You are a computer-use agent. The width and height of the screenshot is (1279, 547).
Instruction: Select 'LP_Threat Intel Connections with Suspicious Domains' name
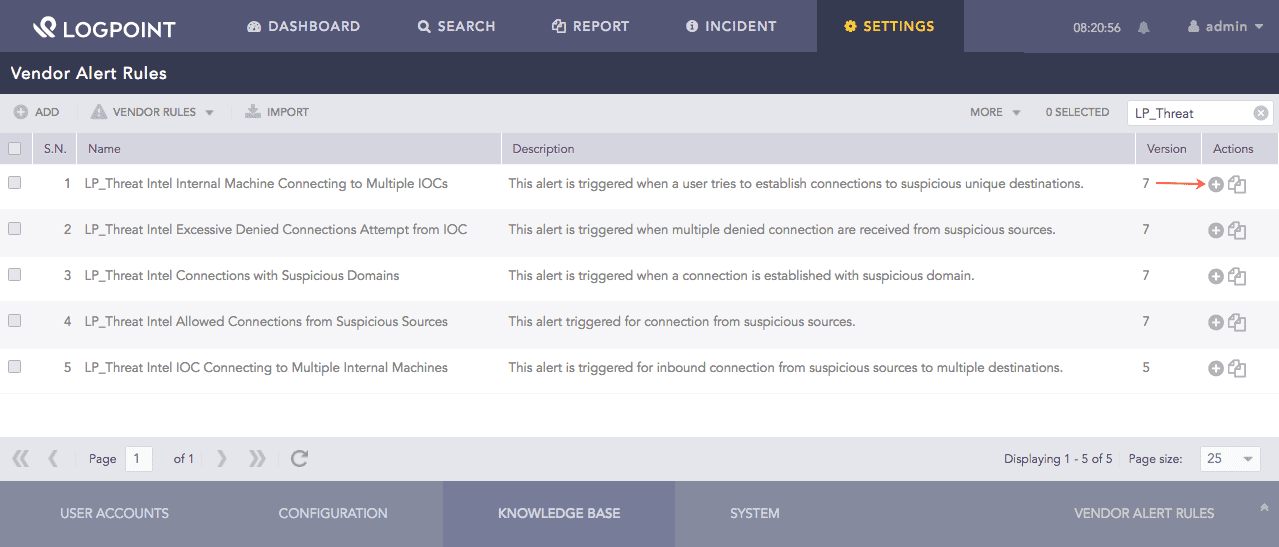242,275
